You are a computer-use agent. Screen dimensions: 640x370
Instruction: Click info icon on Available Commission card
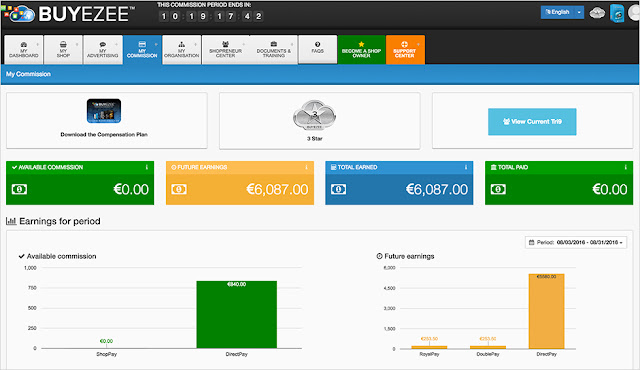[147, 167]
